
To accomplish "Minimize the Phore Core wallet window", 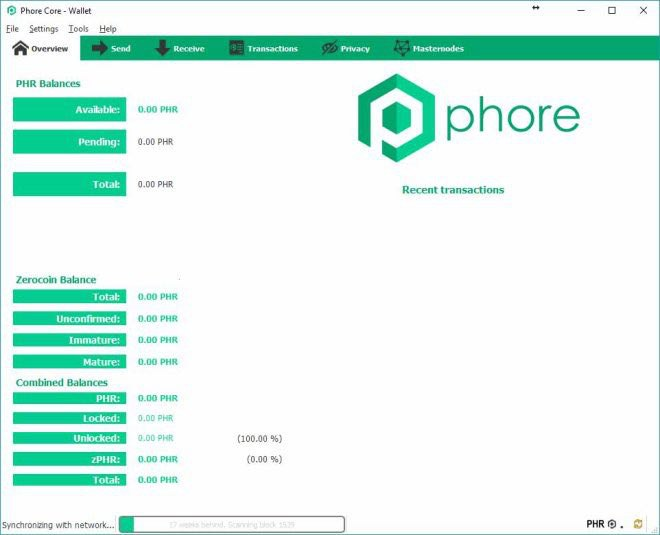I will click(581, 11).
